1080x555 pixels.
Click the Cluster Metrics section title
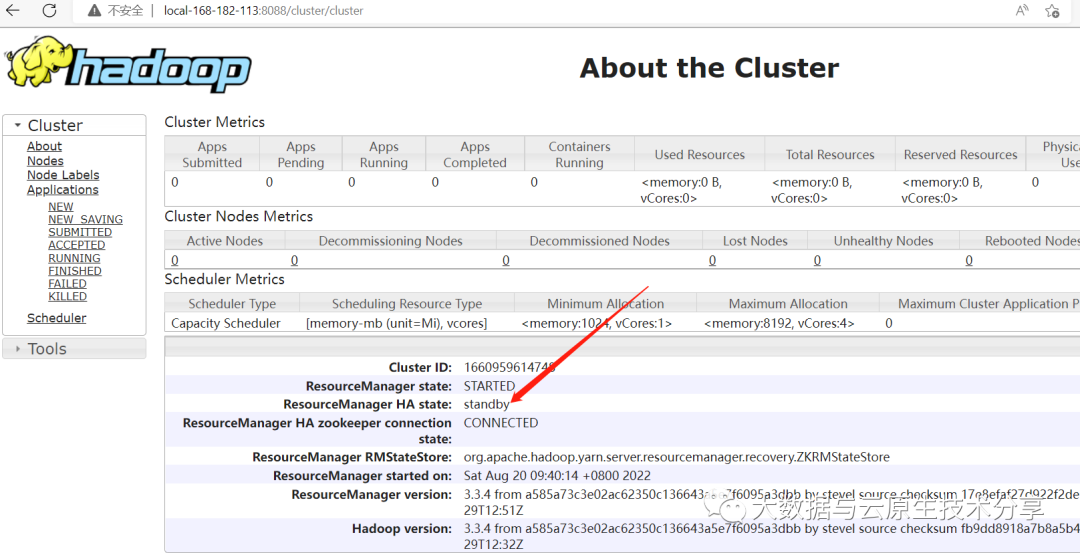214,122
